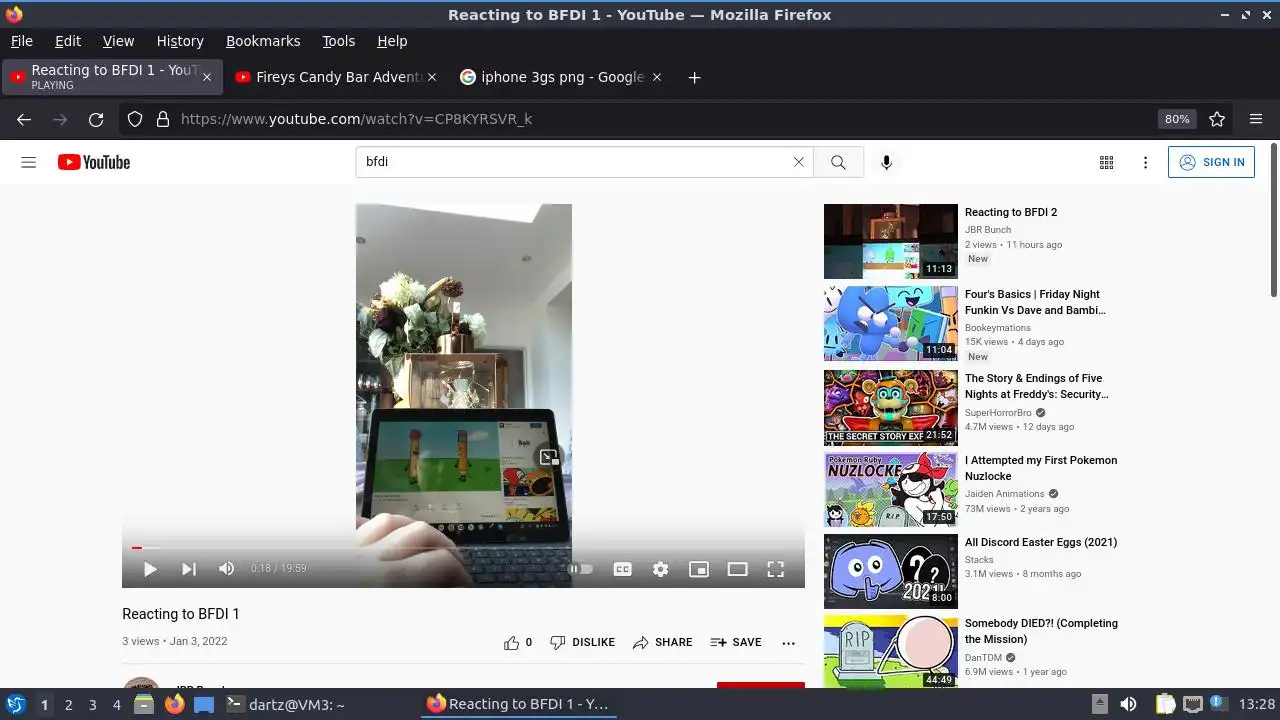
Task: Open tracking protection shield icon
Action: coord(135,119)
